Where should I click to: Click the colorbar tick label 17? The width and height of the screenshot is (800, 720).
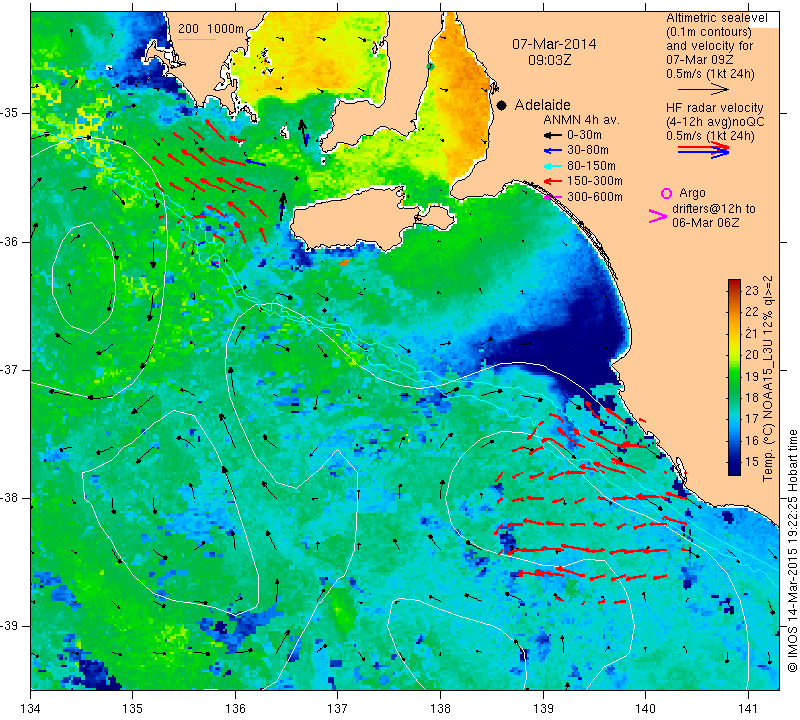(752, 419)
